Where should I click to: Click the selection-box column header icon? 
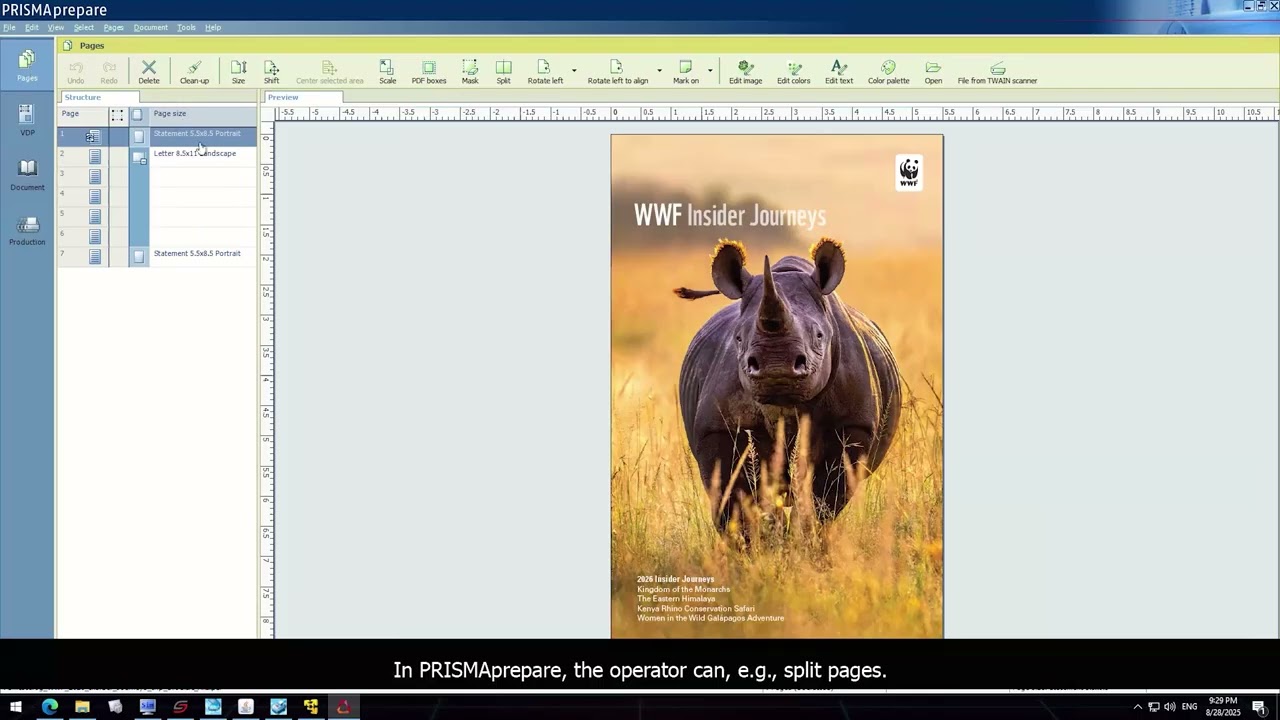[117, 115]
